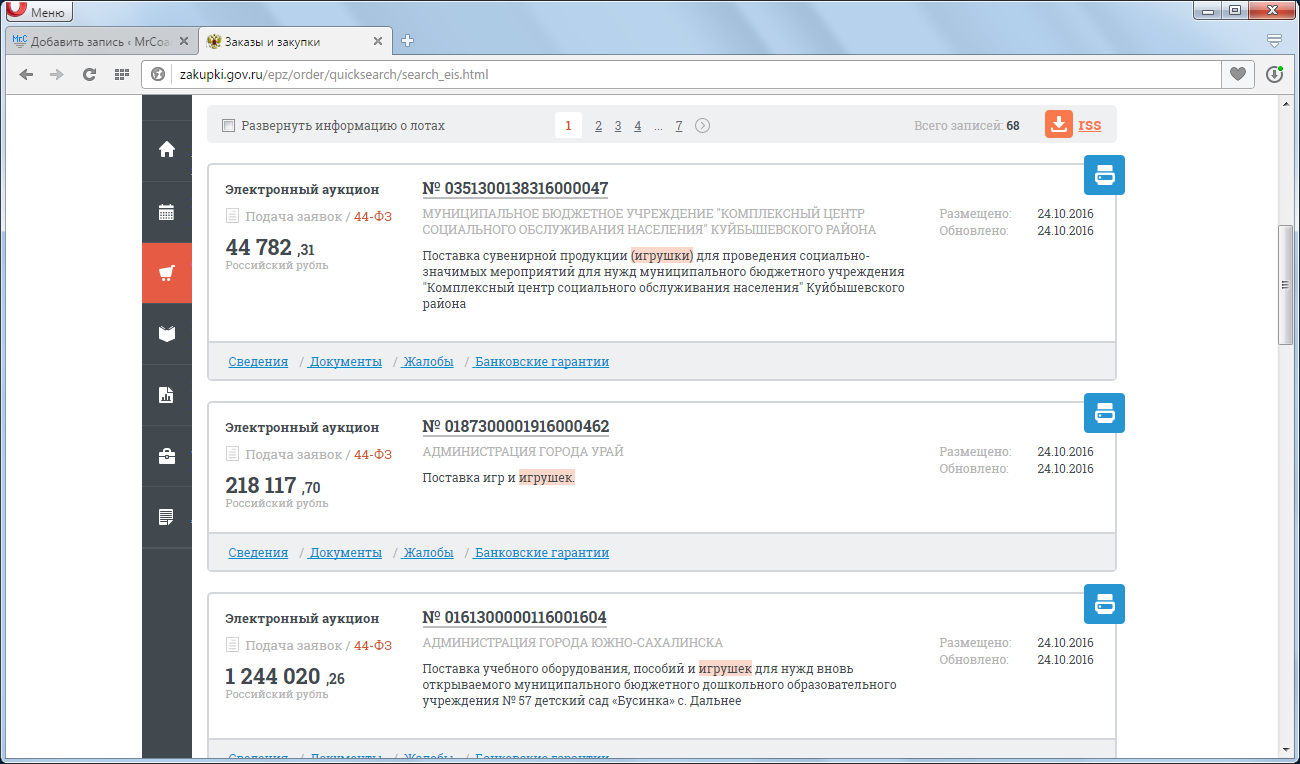Open the chart report sidebar icon
The image size is (1300, 764).
(167, 395)
